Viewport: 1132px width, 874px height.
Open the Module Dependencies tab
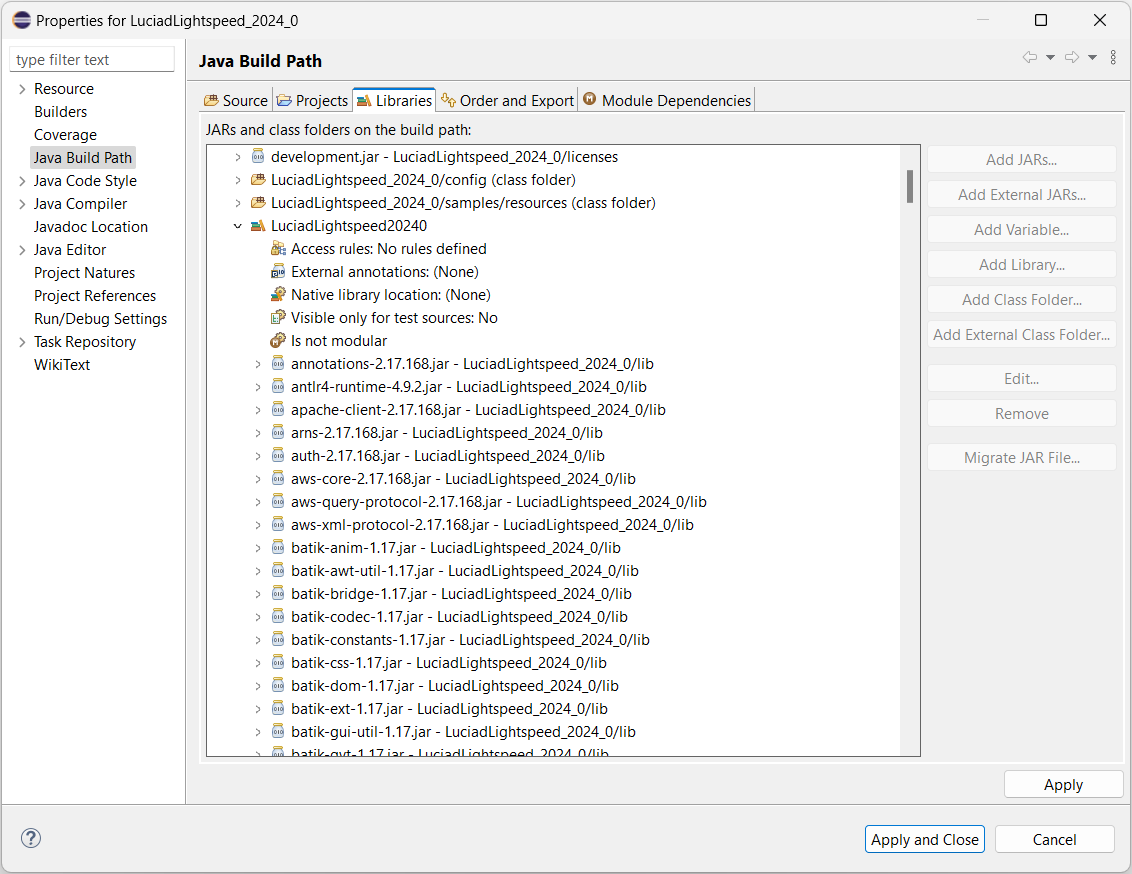click(667, 100)
